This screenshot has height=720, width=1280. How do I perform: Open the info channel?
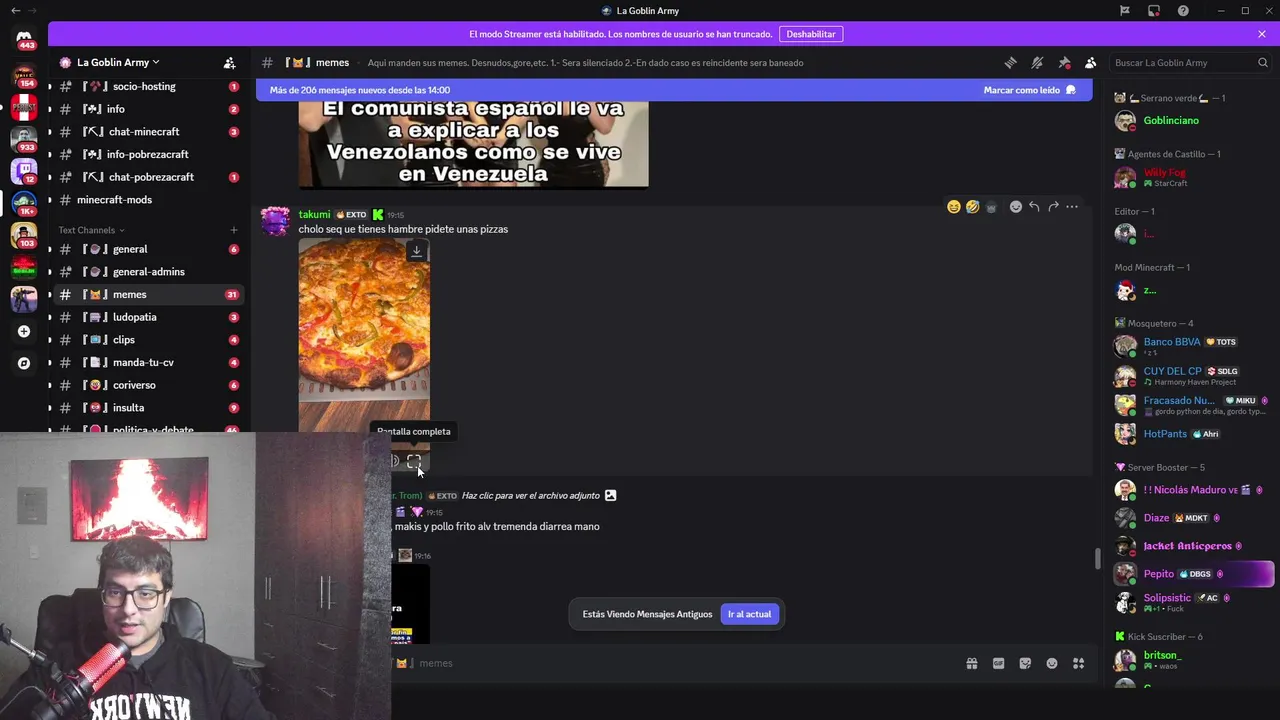coord(147,109)
